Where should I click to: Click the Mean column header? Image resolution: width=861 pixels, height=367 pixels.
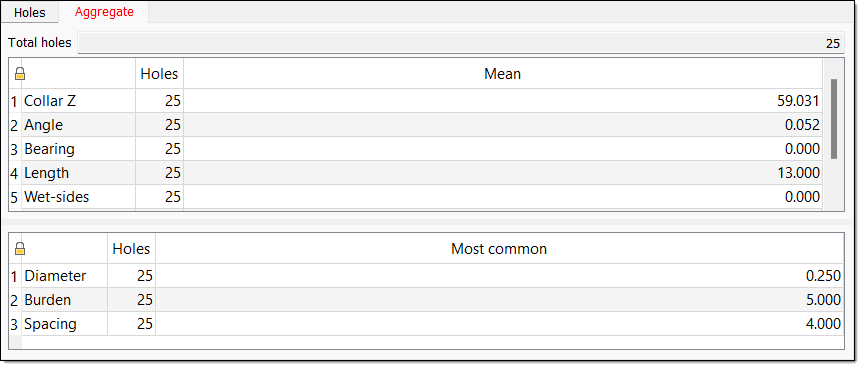point(502,74)
